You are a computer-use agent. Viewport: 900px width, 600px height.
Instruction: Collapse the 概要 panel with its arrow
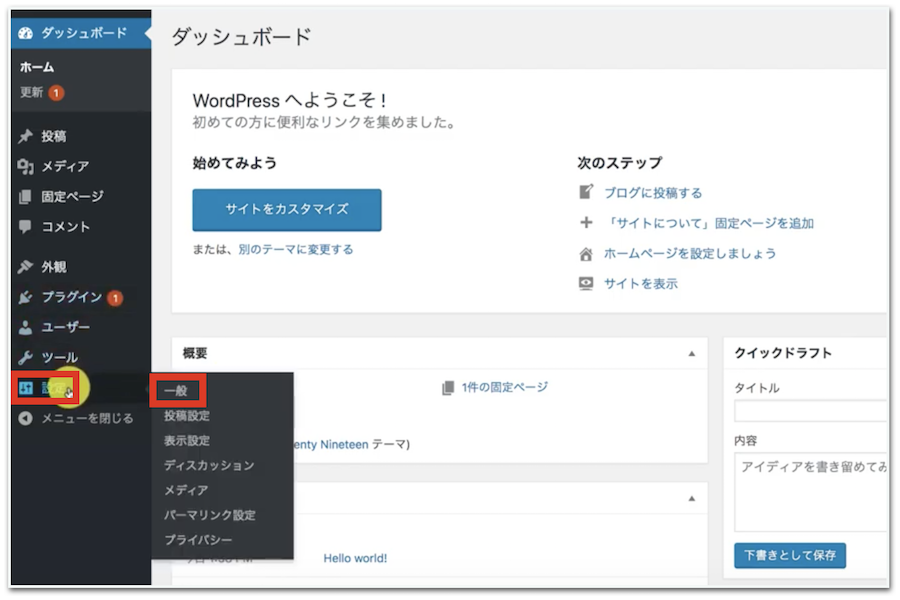point(691,354)
